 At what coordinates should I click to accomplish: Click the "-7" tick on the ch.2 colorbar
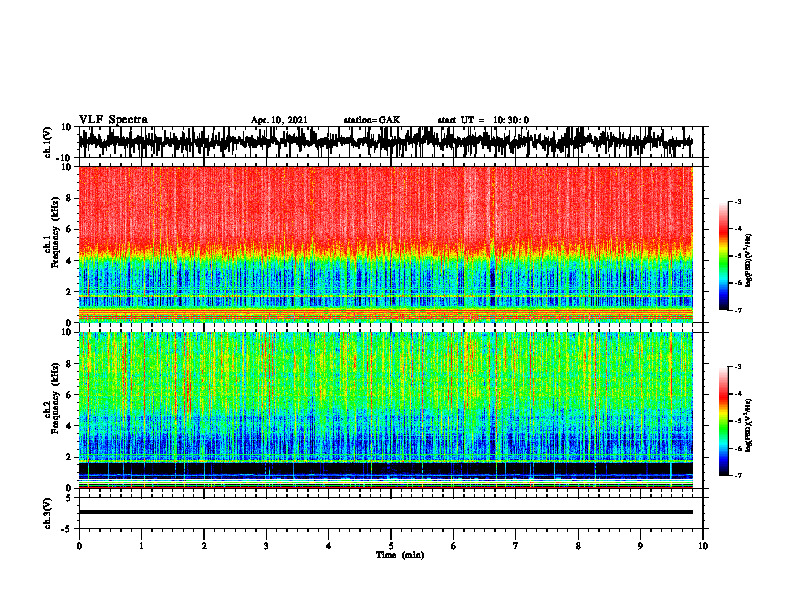(738, 475)
